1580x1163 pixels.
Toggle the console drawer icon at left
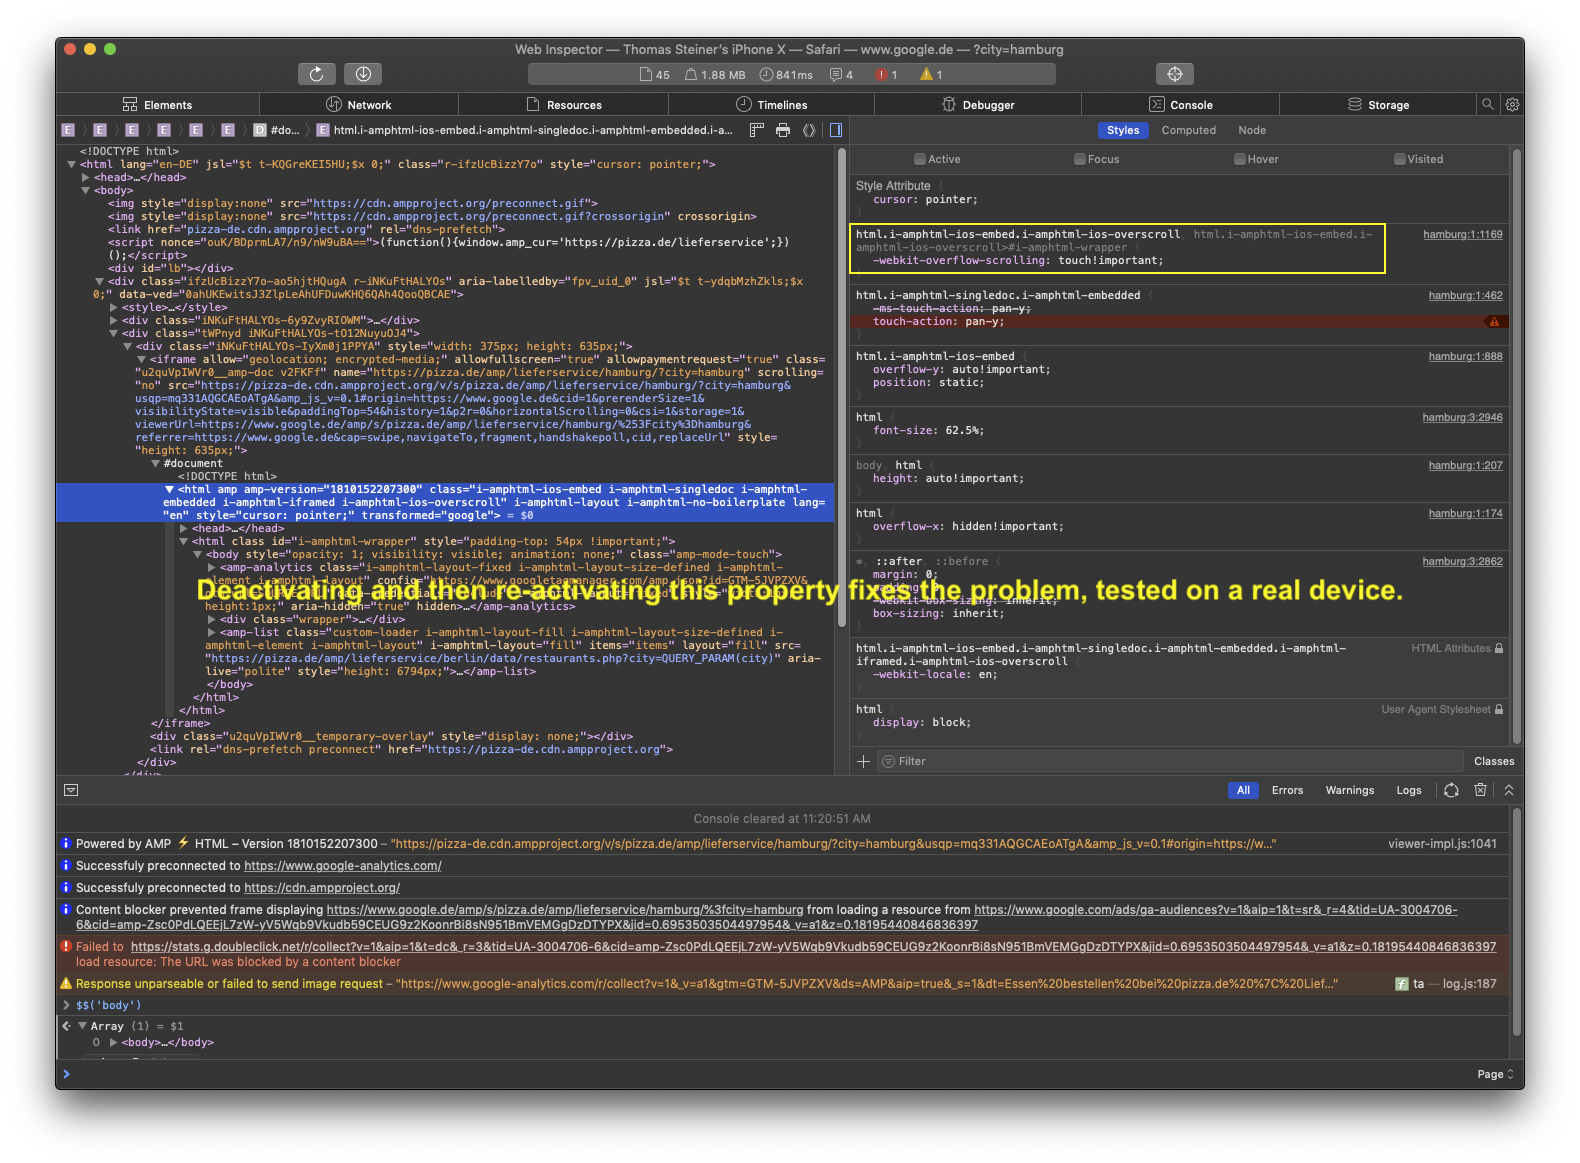[x=71, y=790]
